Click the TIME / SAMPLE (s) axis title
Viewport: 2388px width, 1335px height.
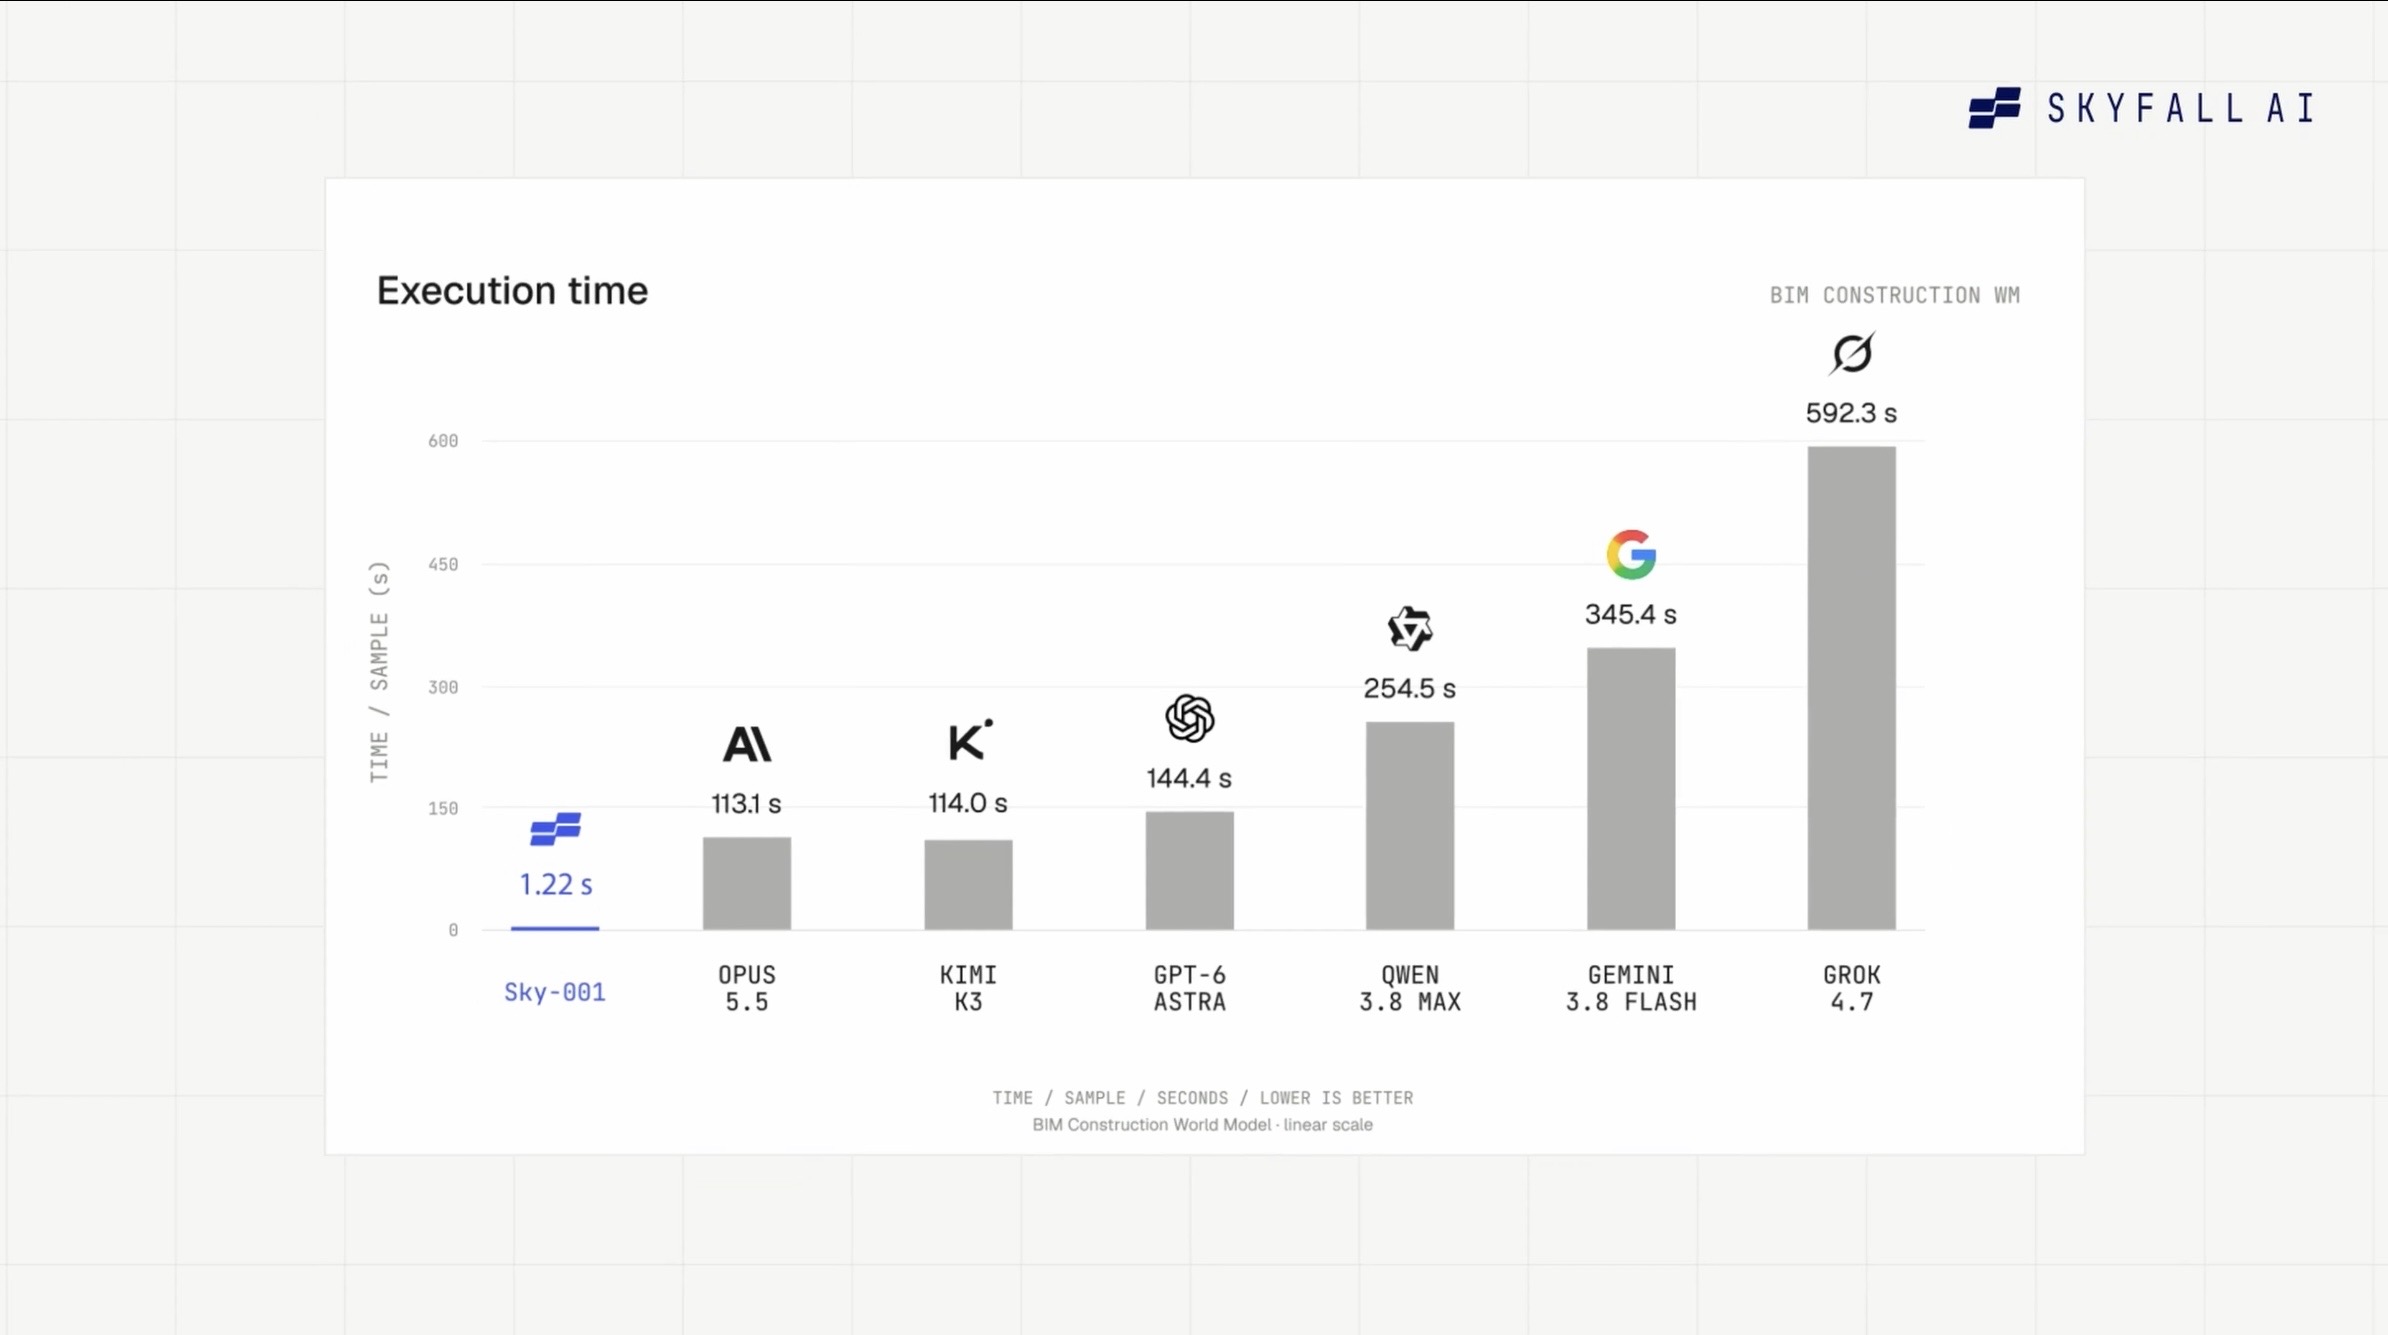(379, 671)
